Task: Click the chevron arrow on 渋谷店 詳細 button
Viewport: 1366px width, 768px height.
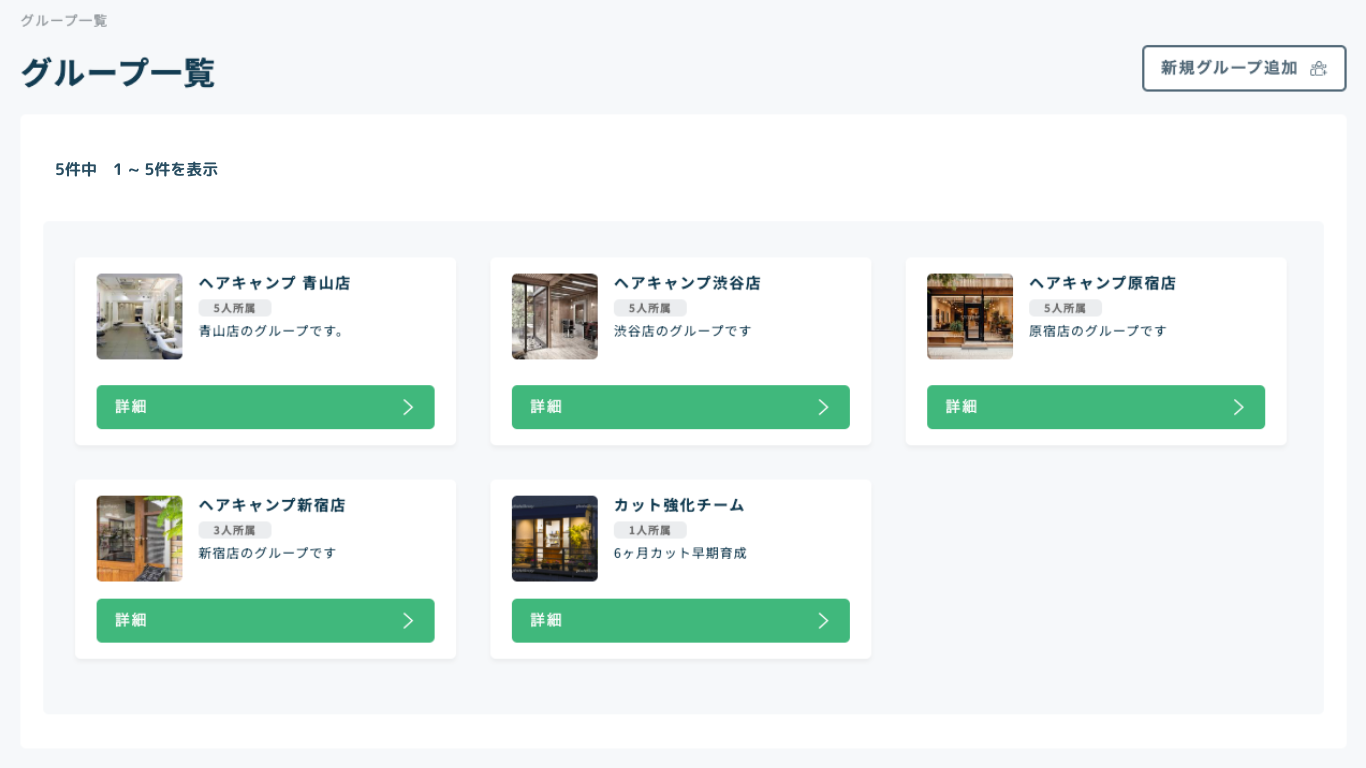Action: tap(823, 407)
